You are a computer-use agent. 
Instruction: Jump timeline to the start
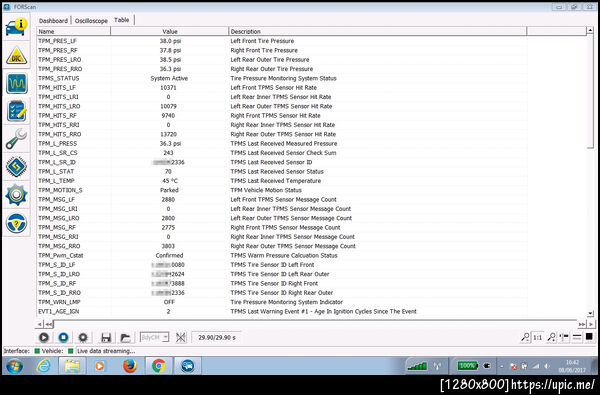[48, 325]
